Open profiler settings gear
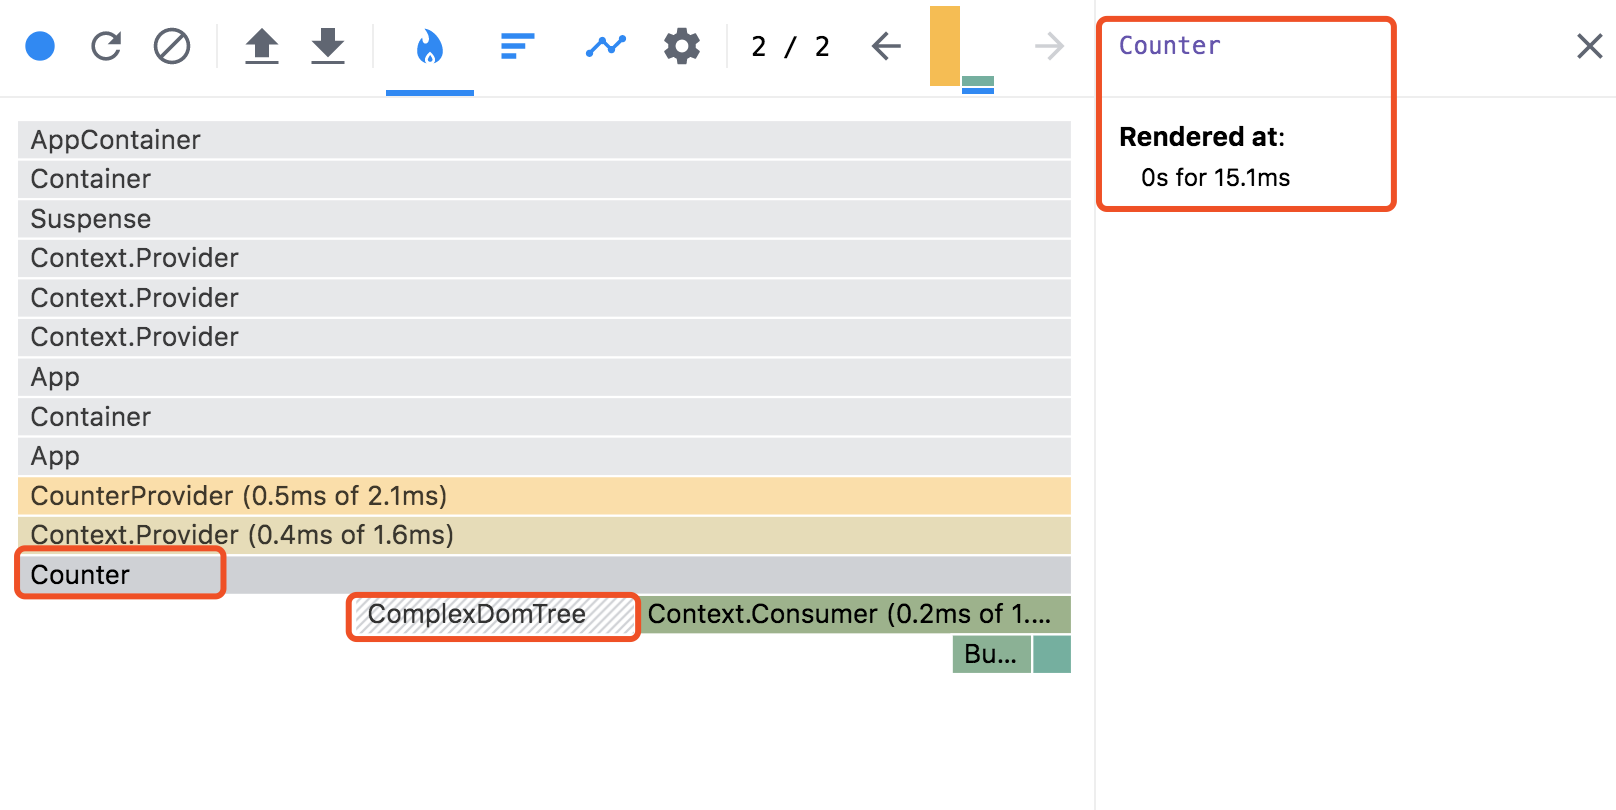This screenshot has height=810, width=1616. point(682,46)
